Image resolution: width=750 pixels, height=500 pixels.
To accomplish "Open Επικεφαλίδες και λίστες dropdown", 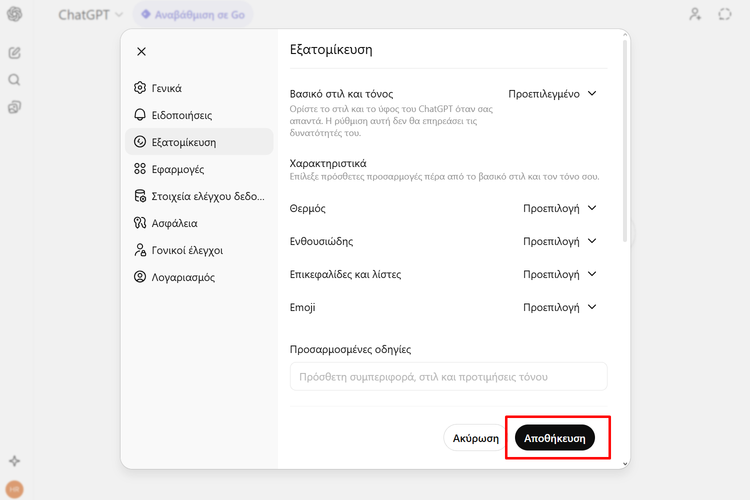I will pyautogui.click(x=559, y=275).
